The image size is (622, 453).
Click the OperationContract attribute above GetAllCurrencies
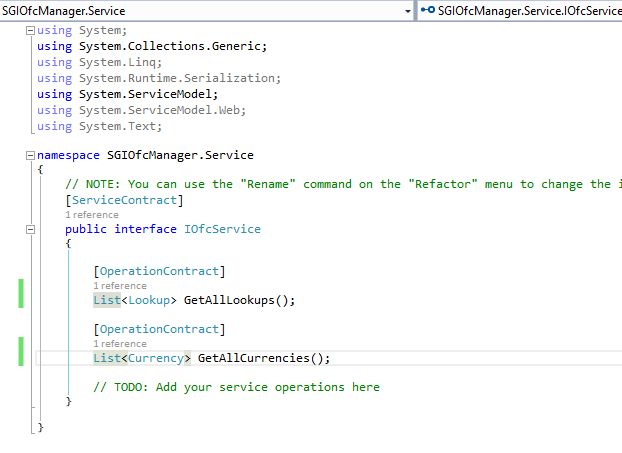point(159,329)
